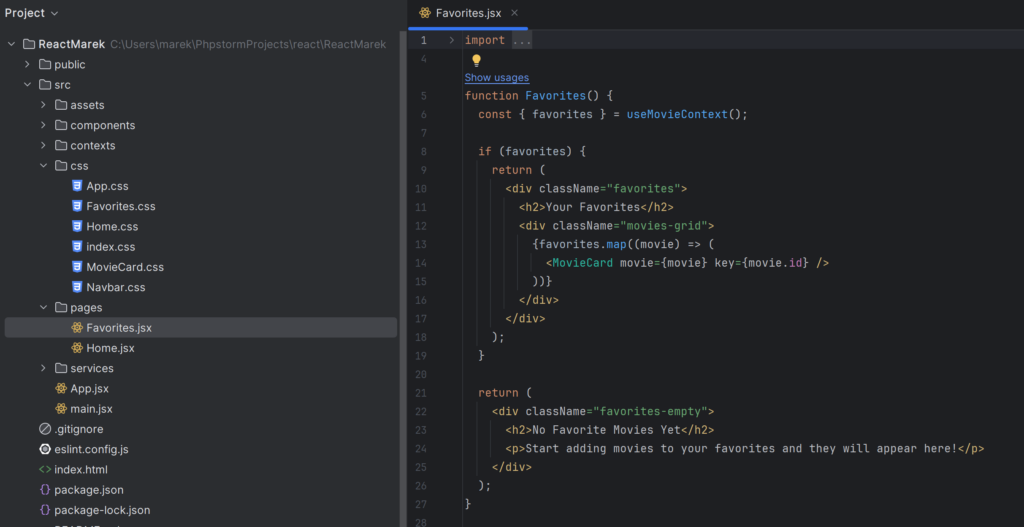Expand the components folder
The height and width of the screenshot is (527, 1024).
point(43,125)
